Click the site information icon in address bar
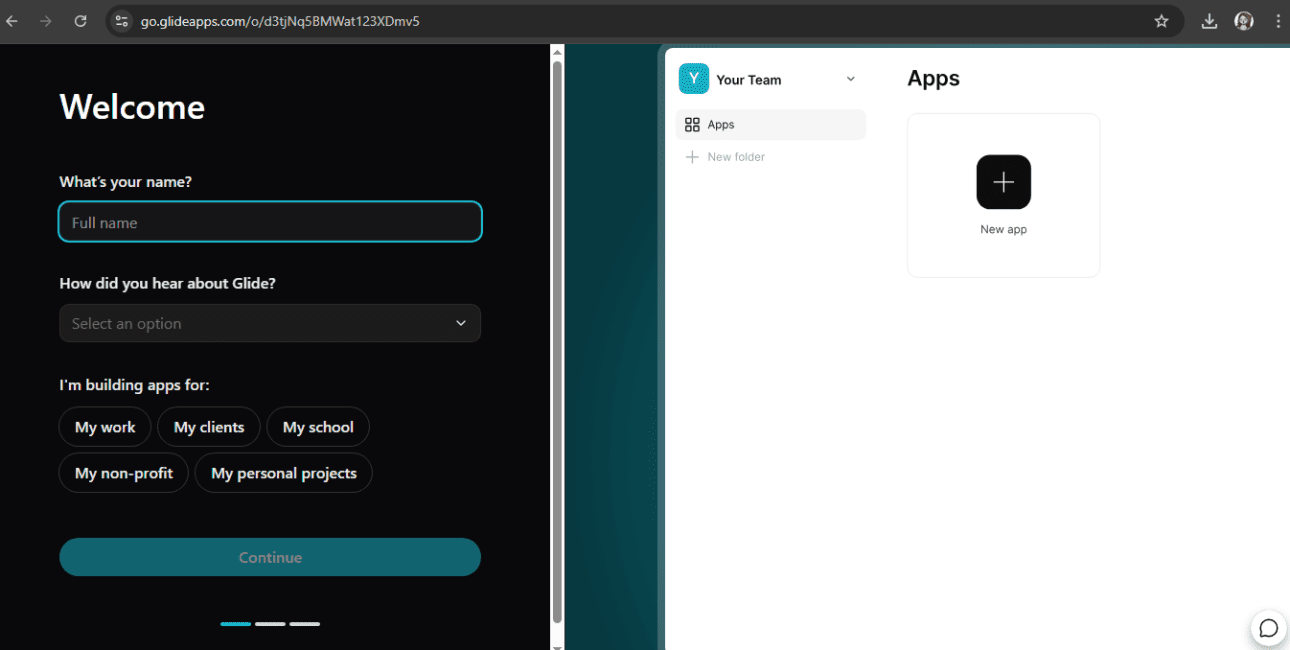This screenshot has width=1290, height=650. click(x=122, y=21)
